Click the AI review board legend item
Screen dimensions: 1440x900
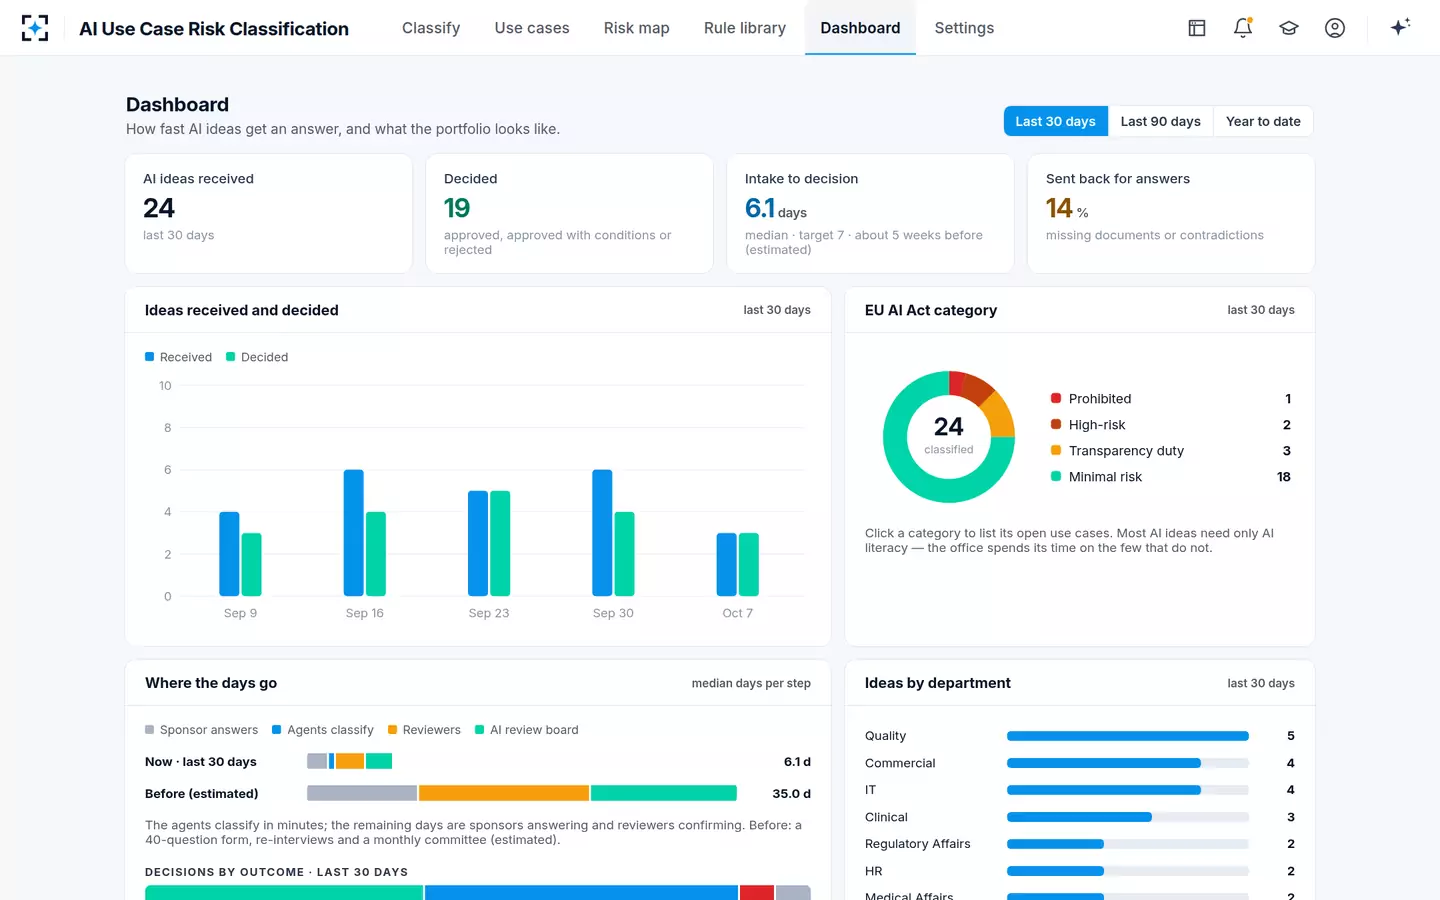pos(527,730)
